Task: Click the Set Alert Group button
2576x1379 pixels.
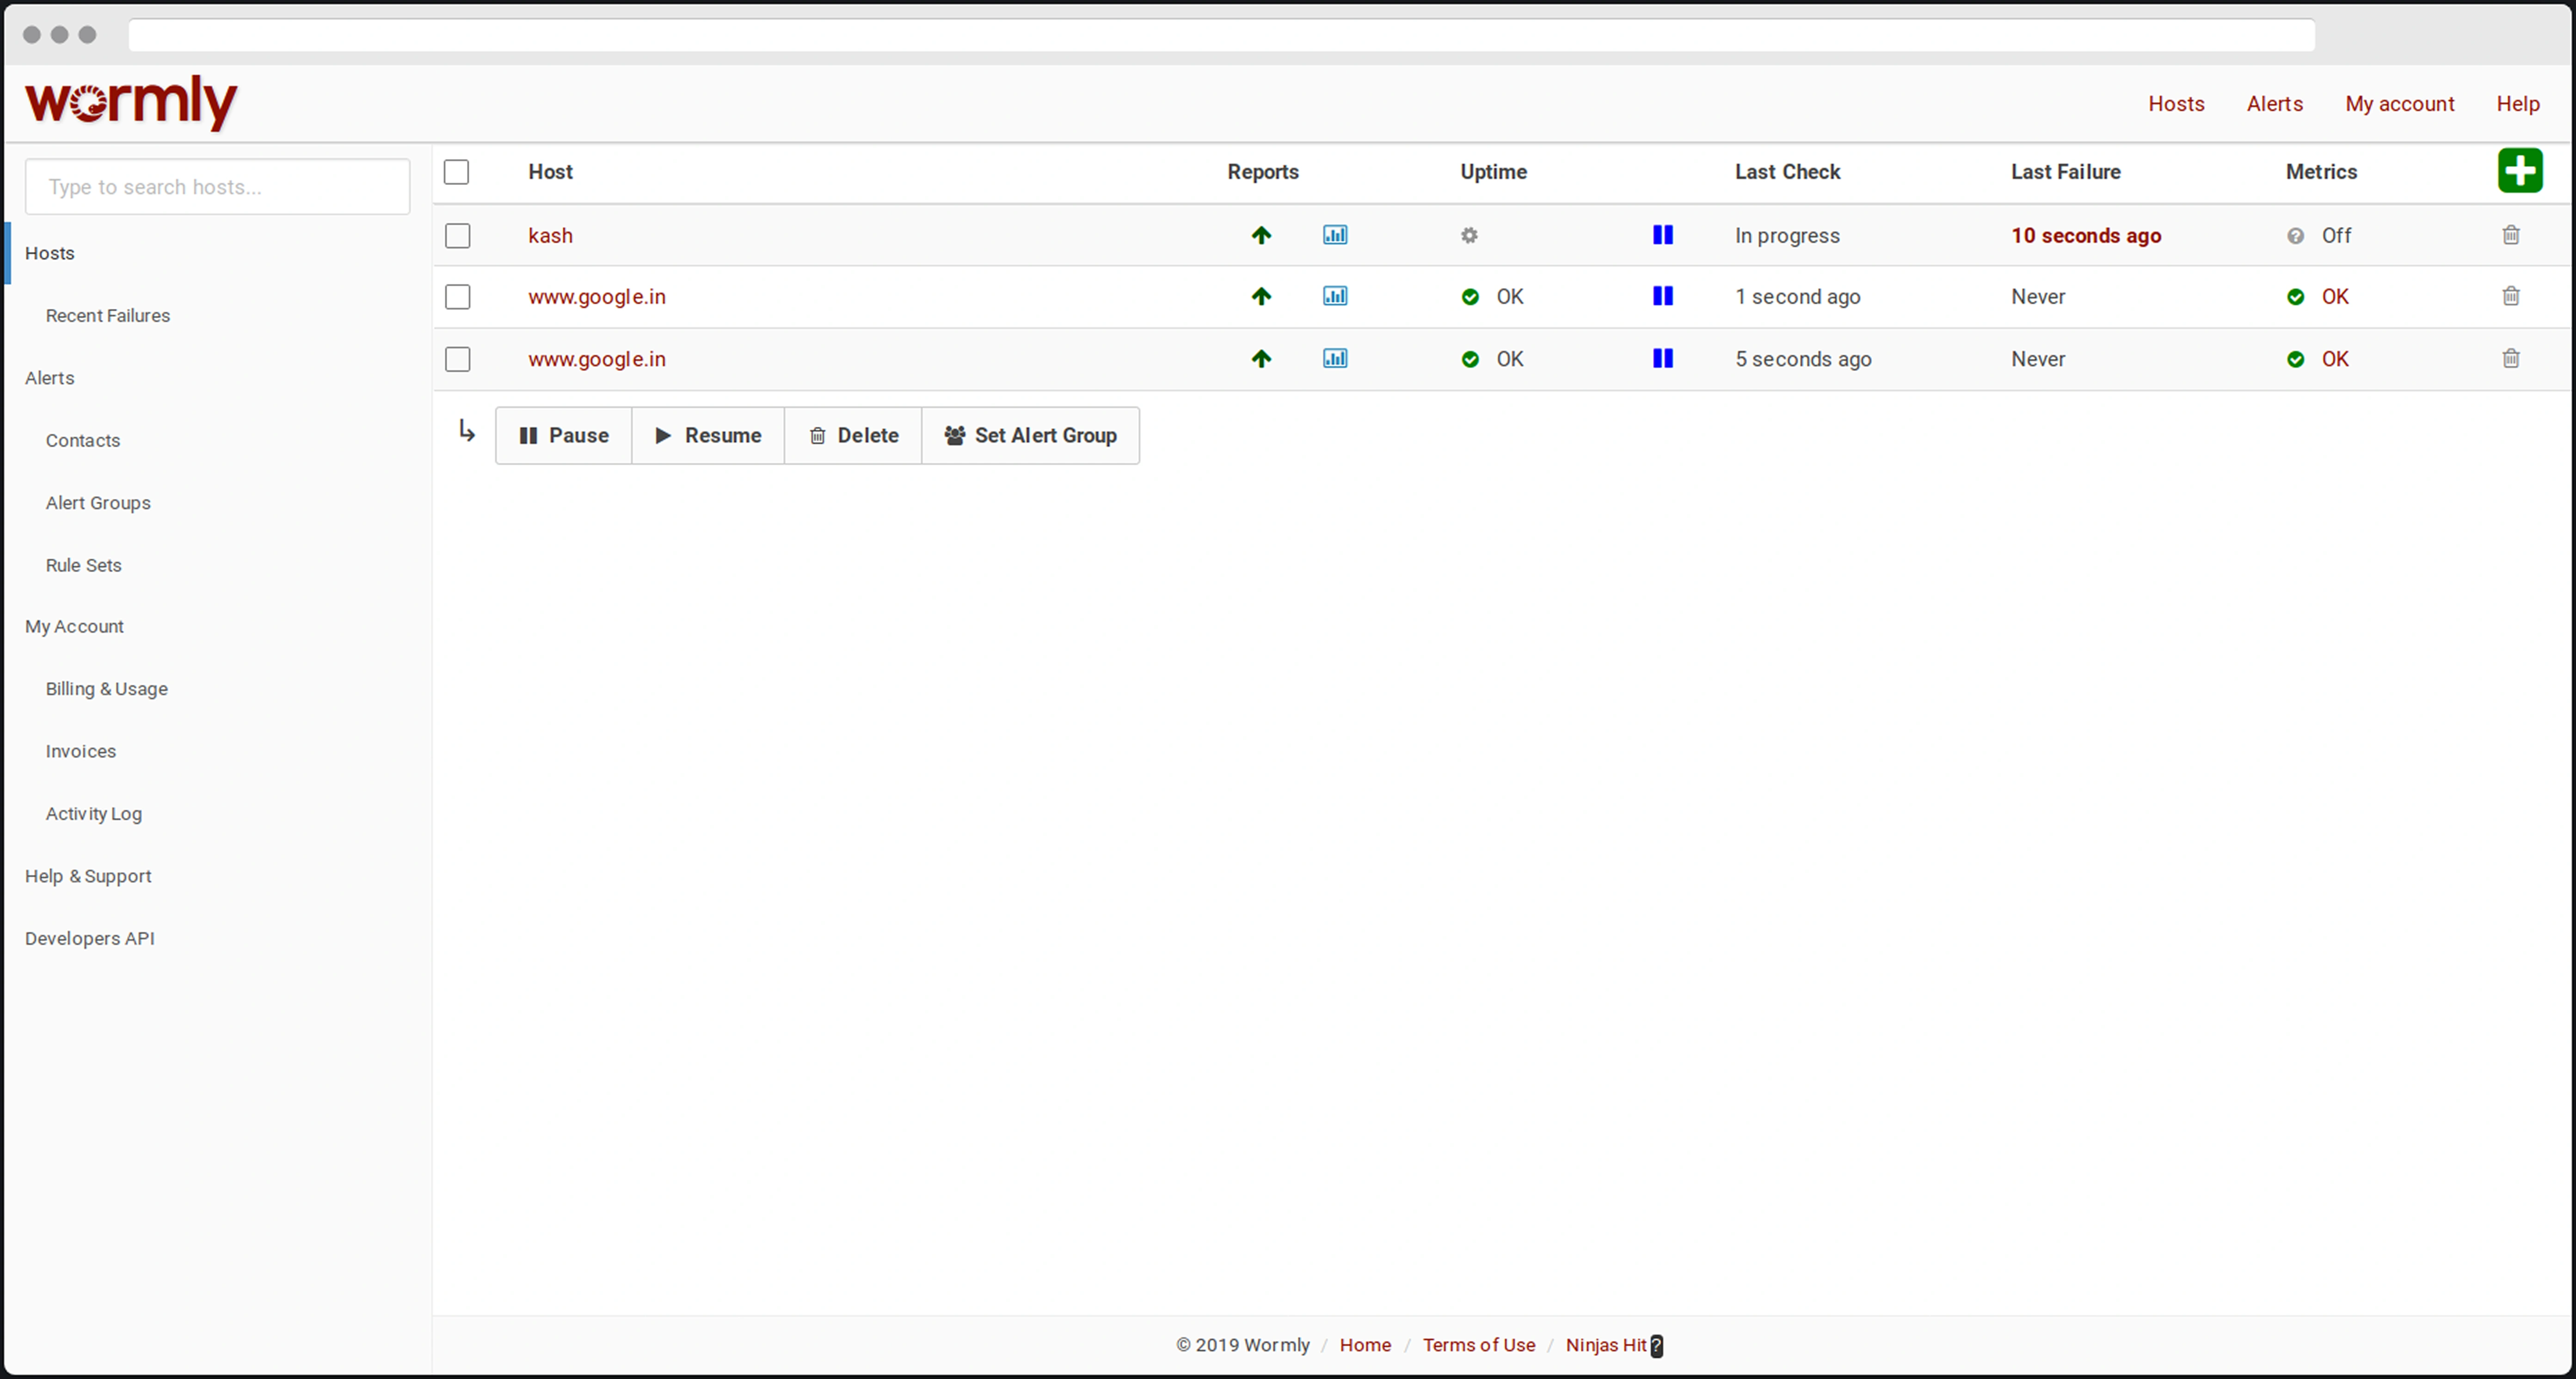Action: point(1030,435)
